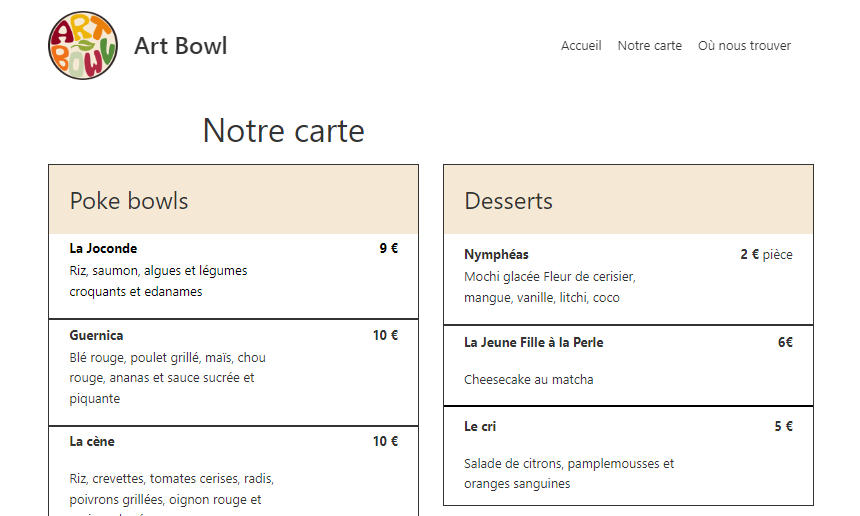Select the Notre carte page heading
860x516 pixels.
coord(284,131)
